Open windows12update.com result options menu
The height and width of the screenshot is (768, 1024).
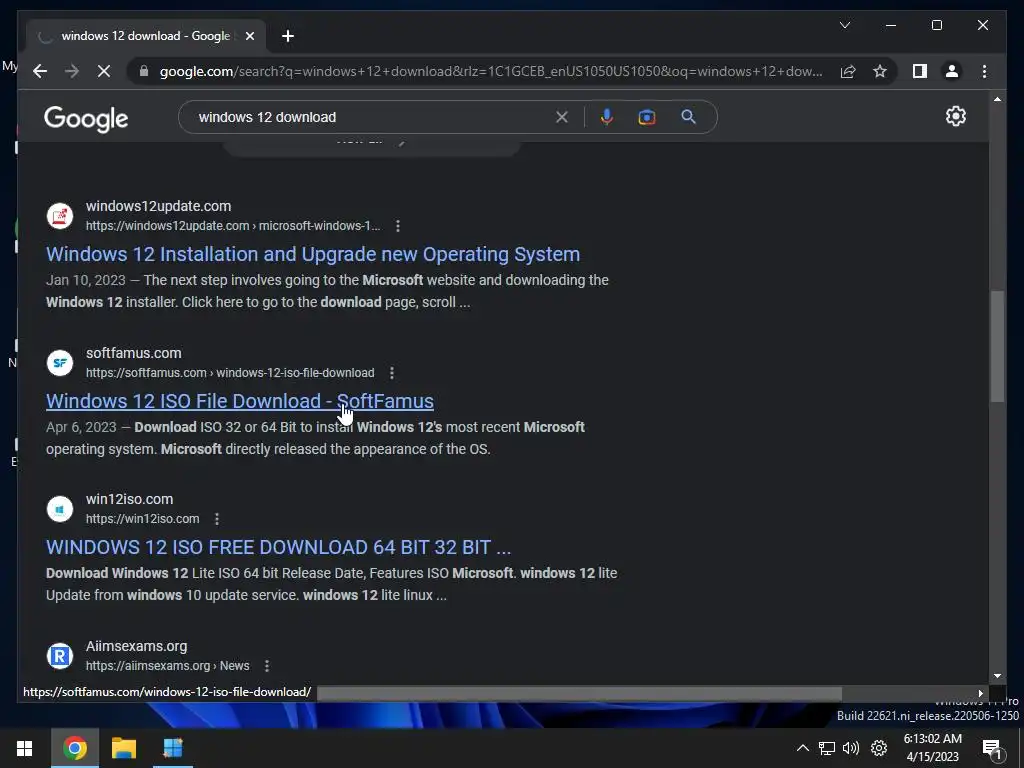(x=398, y=226)
